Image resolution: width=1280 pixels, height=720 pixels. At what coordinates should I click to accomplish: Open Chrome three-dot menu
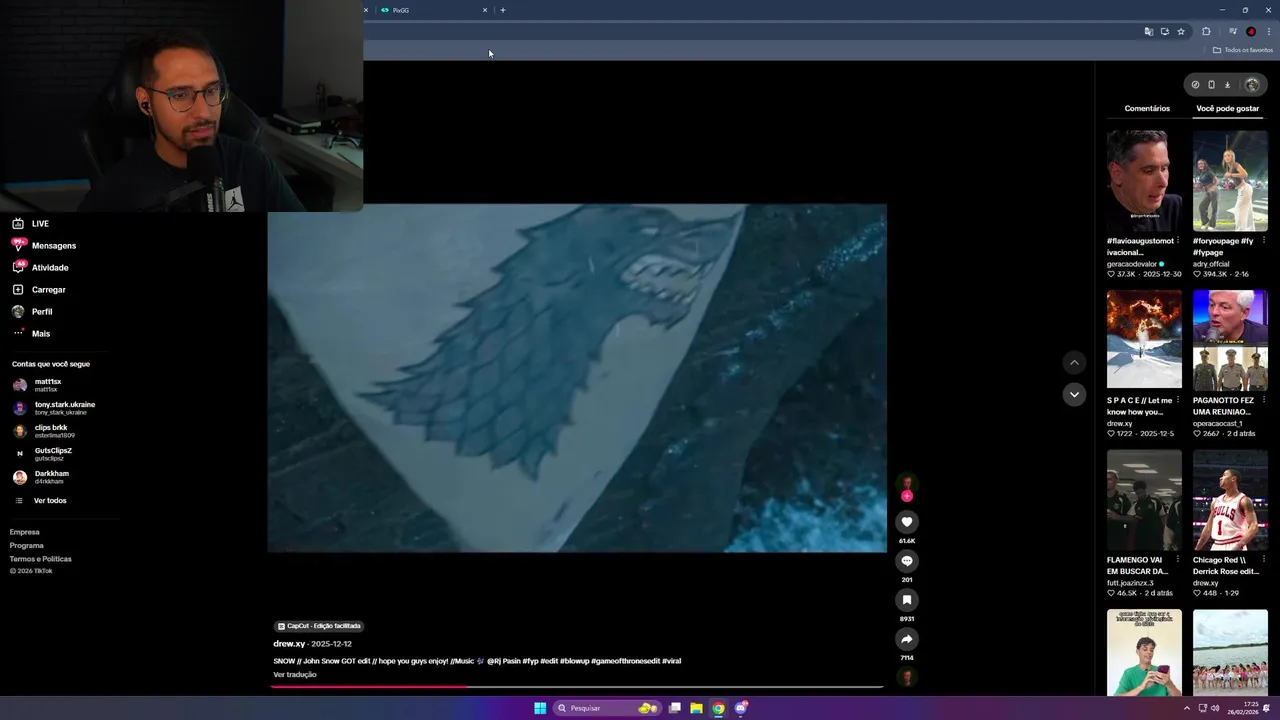click(1269, 32)
